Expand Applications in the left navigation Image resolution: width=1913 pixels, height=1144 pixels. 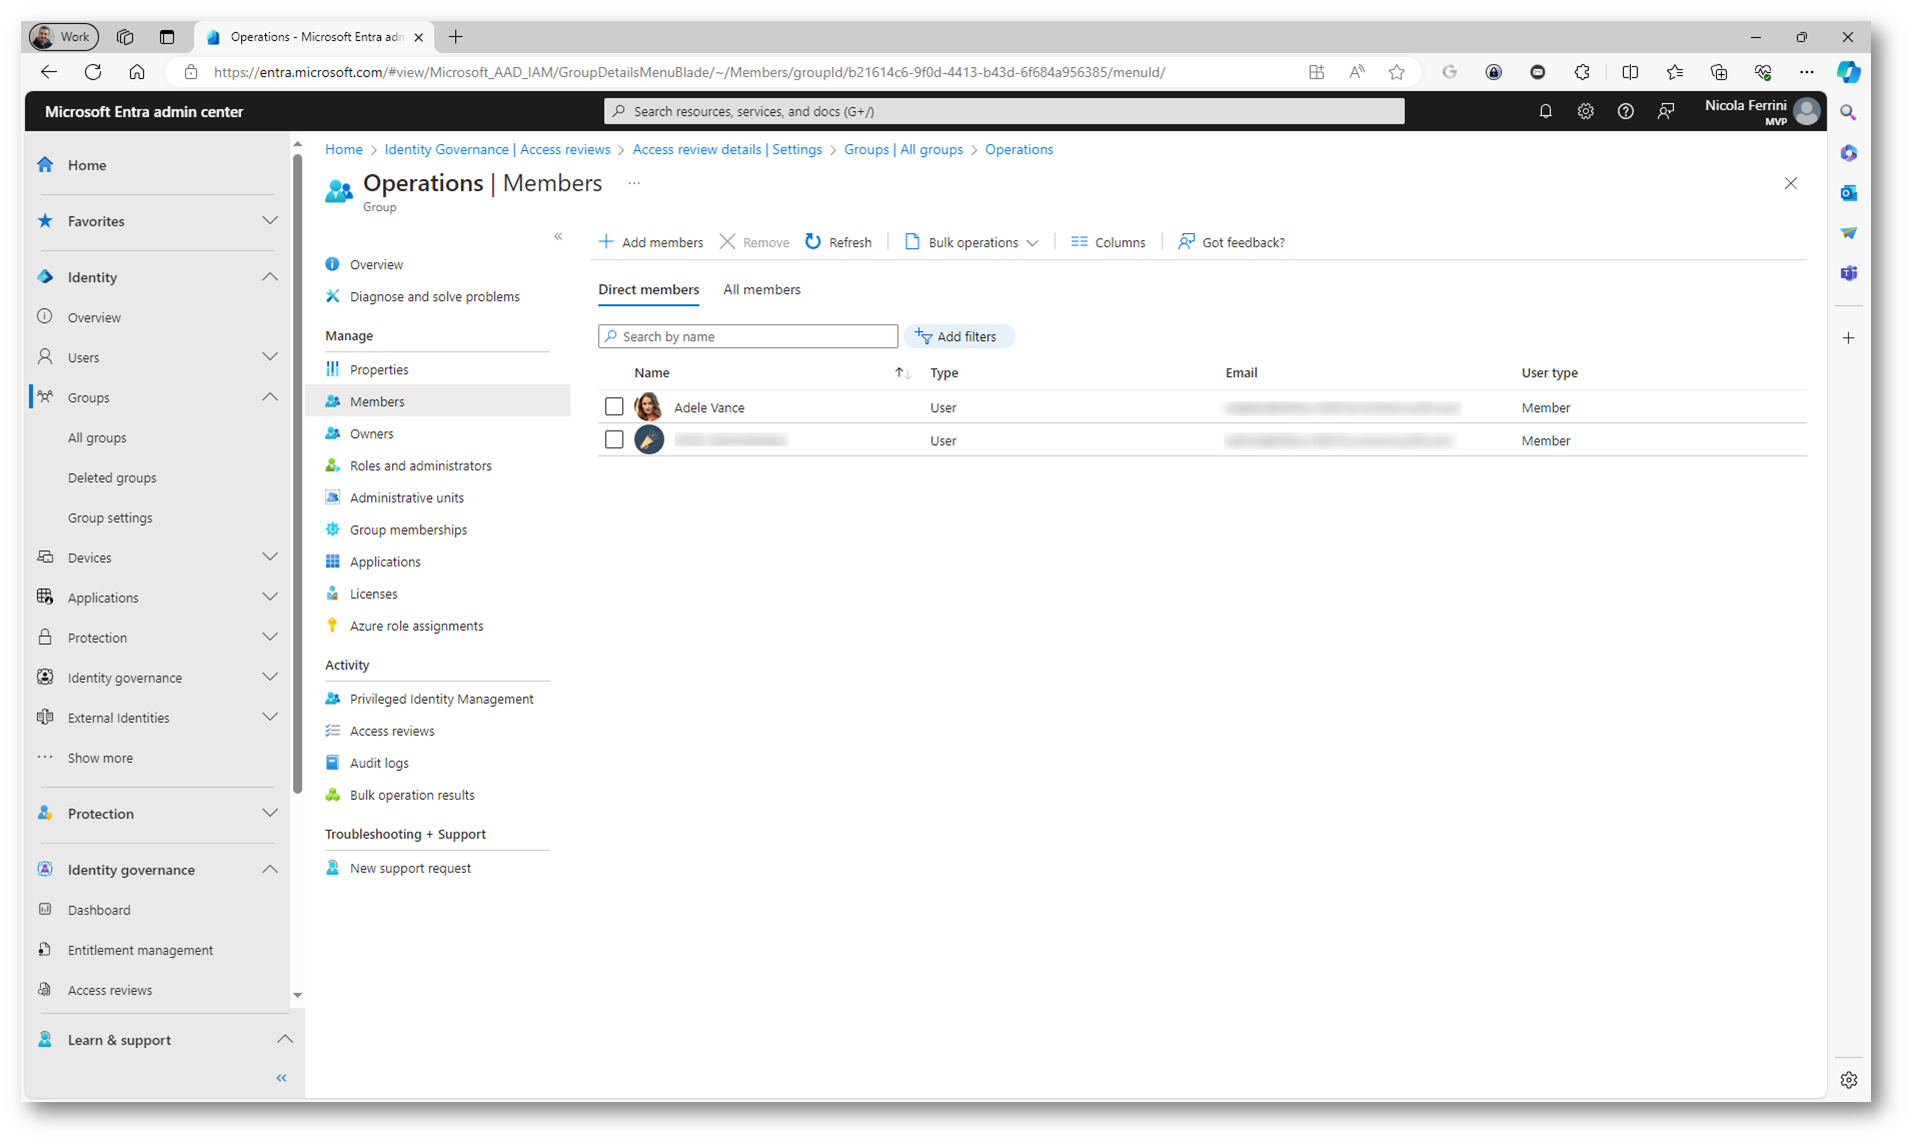click(269, 597)
